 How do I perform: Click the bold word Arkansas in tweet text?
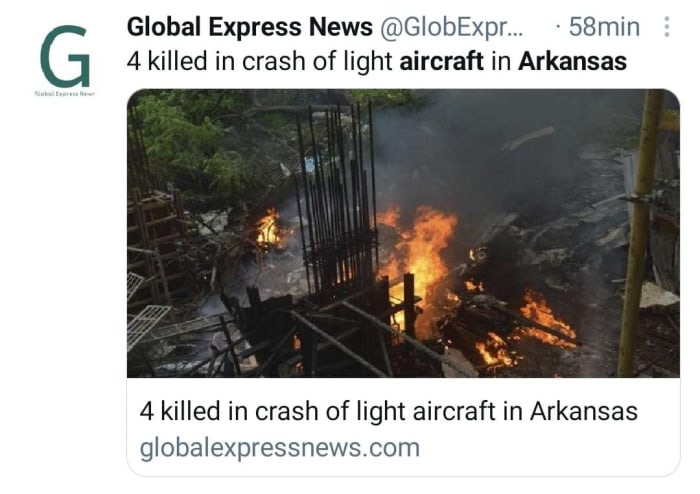pos(572,61)
